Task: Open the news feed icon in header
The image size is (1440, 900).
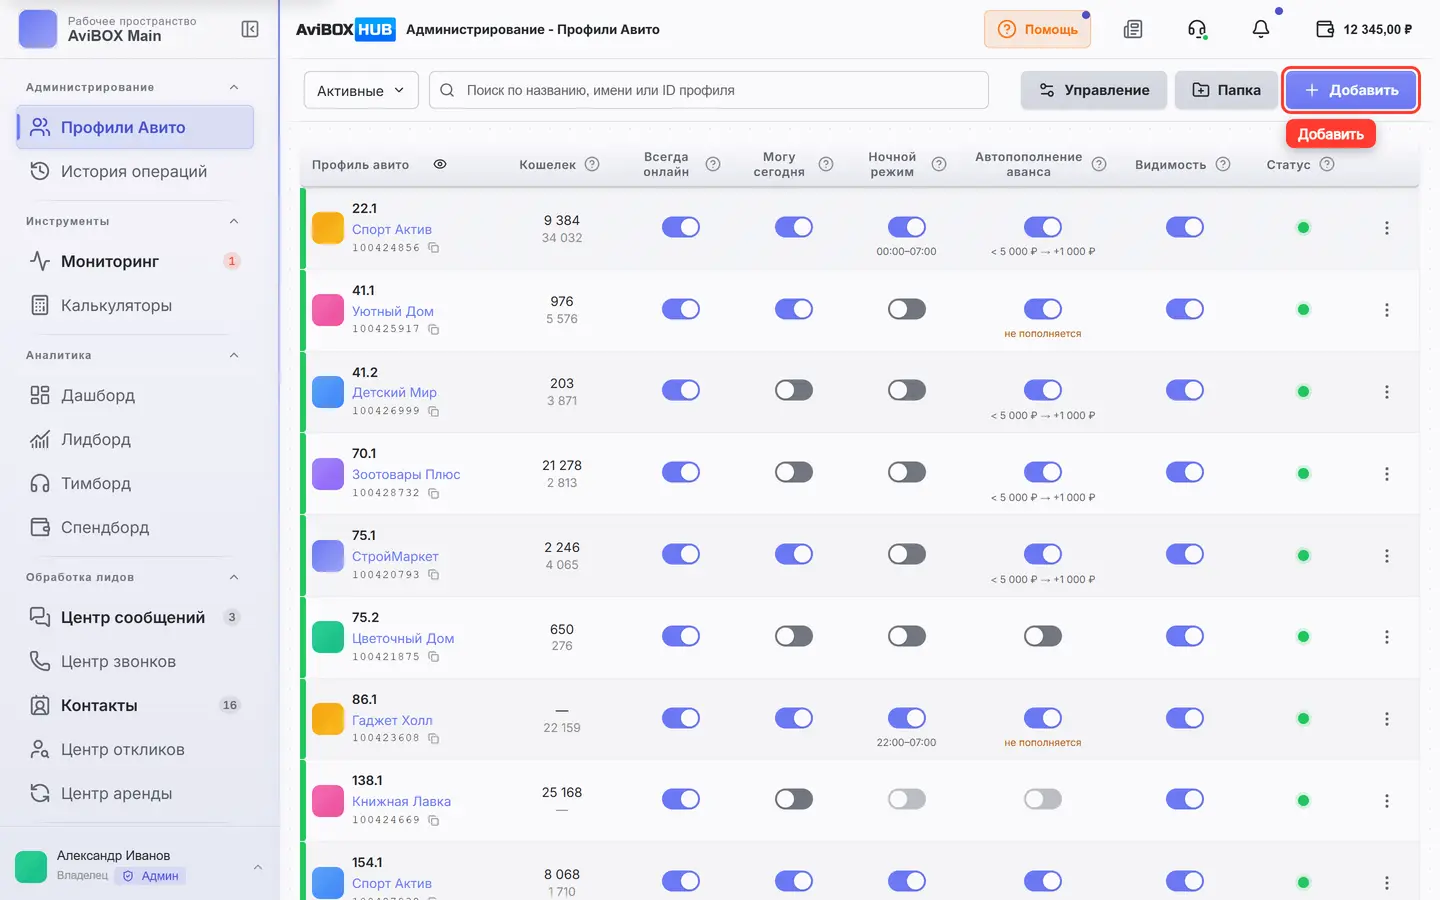Action: (1133, 29)
